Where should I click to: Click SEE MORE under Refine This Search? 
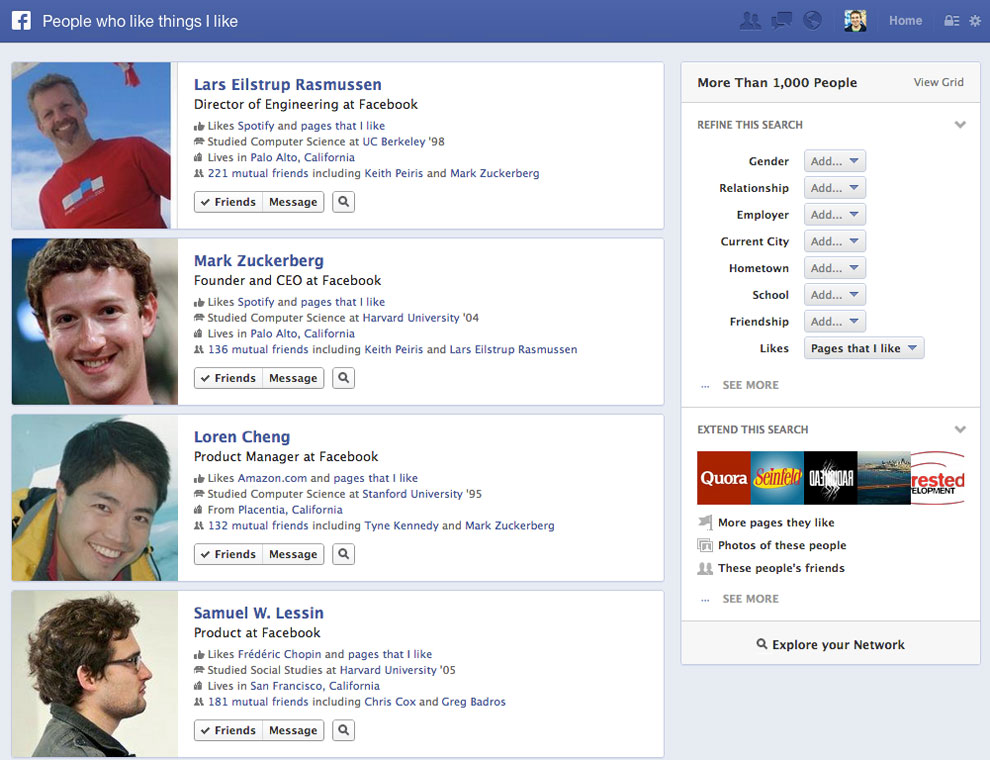click(x=750, y=385)
